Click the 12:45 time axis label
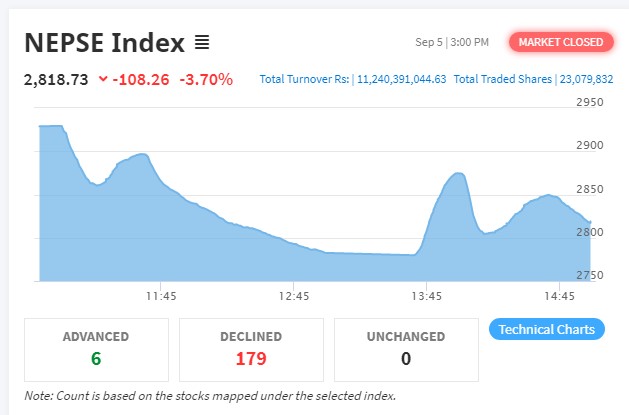Image resolution: width=629 pixels, height=415 pixels. click(x=294, y=296)
